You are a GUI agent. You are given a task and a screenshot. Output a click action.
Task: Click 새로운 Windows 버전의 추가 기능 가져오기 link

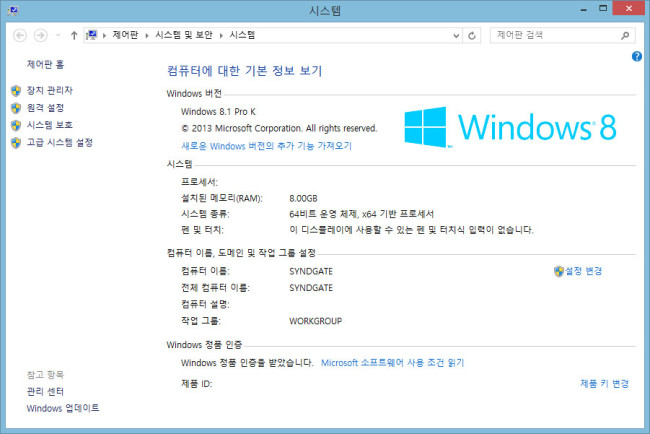tap(266, 146)
